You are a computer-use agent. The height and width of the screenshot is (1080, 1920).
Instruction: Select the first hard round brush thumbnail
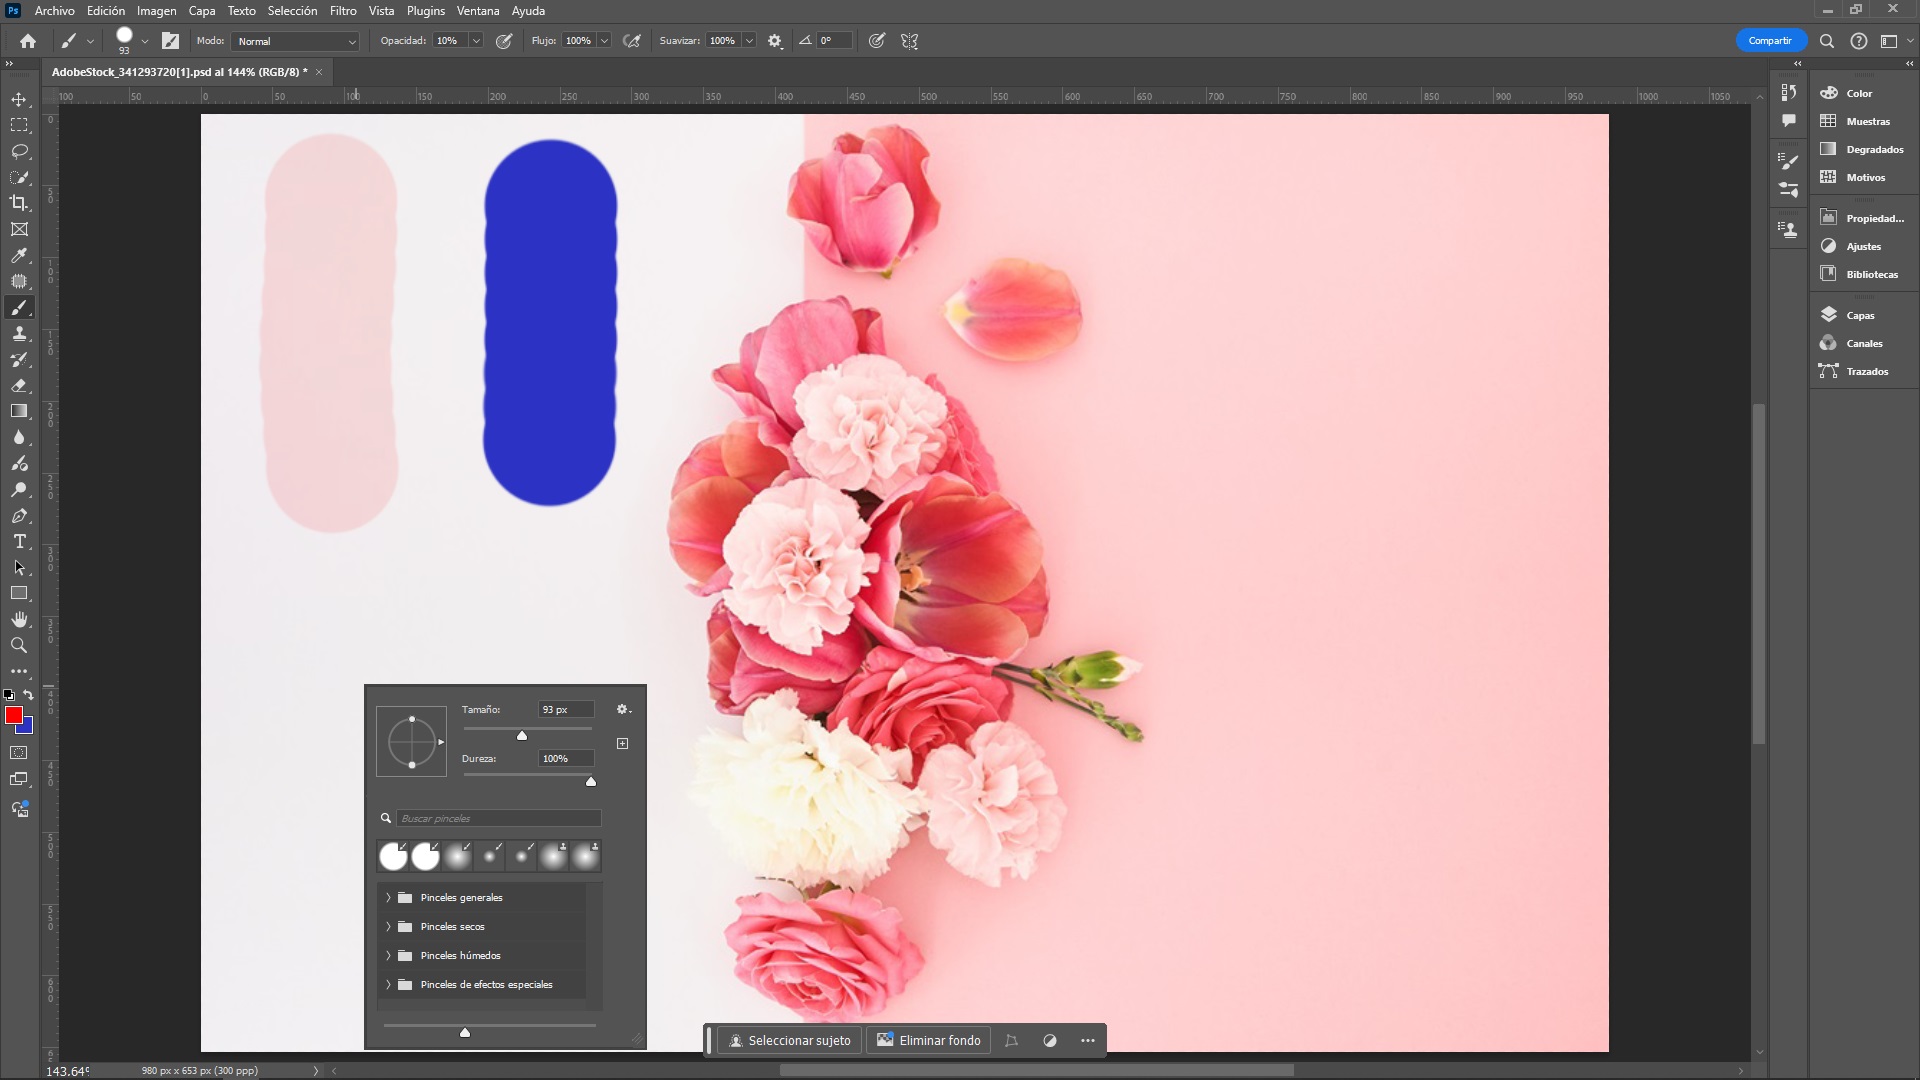pos(393,856)
